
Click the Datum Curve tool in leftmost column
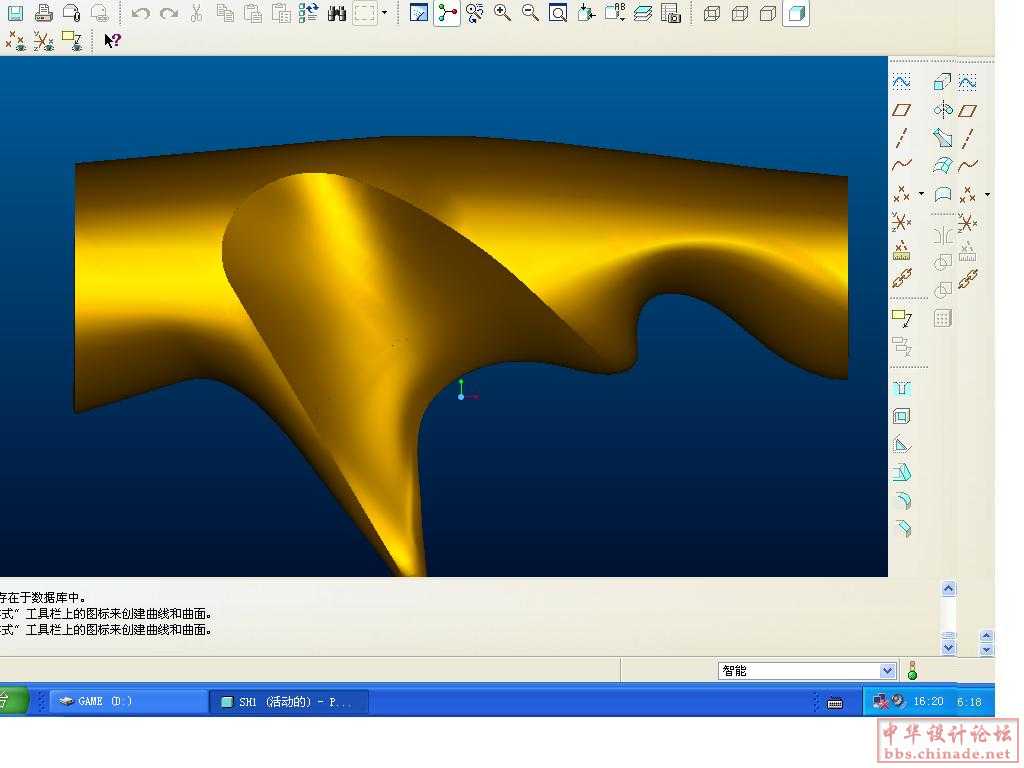pos(901,165)
